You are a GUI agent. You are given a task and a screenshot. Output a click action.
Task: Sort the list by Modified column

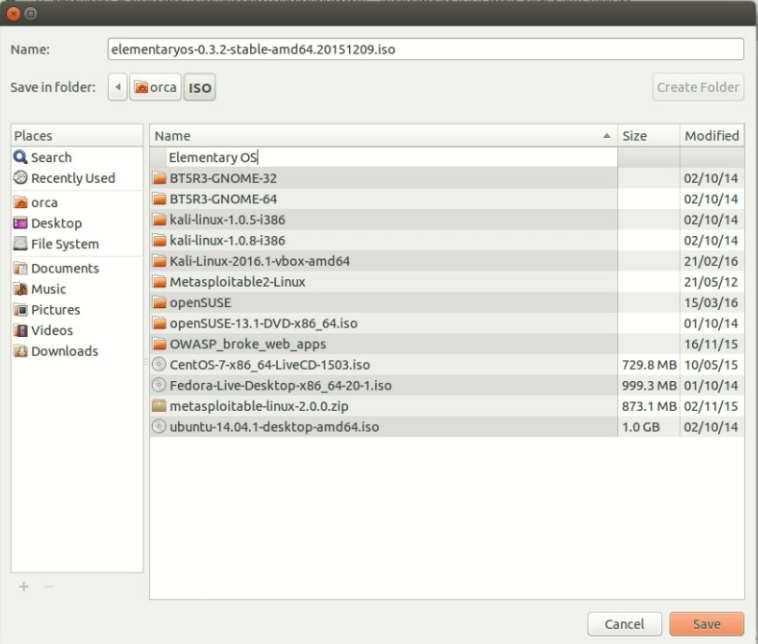click(x=712, y=136)
